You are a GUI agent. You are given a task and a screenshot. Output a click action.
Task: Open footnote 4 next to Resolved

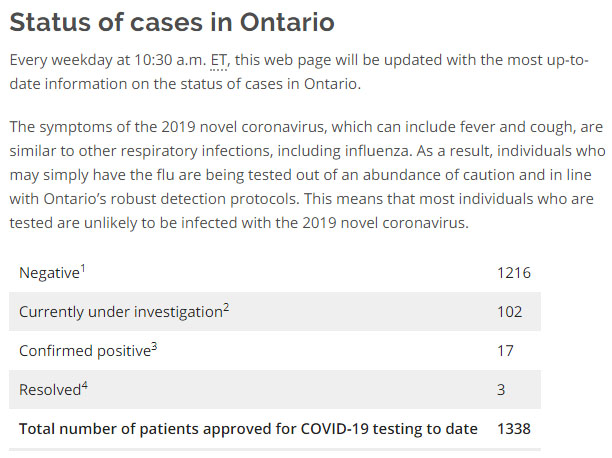(x=83, y=384)
